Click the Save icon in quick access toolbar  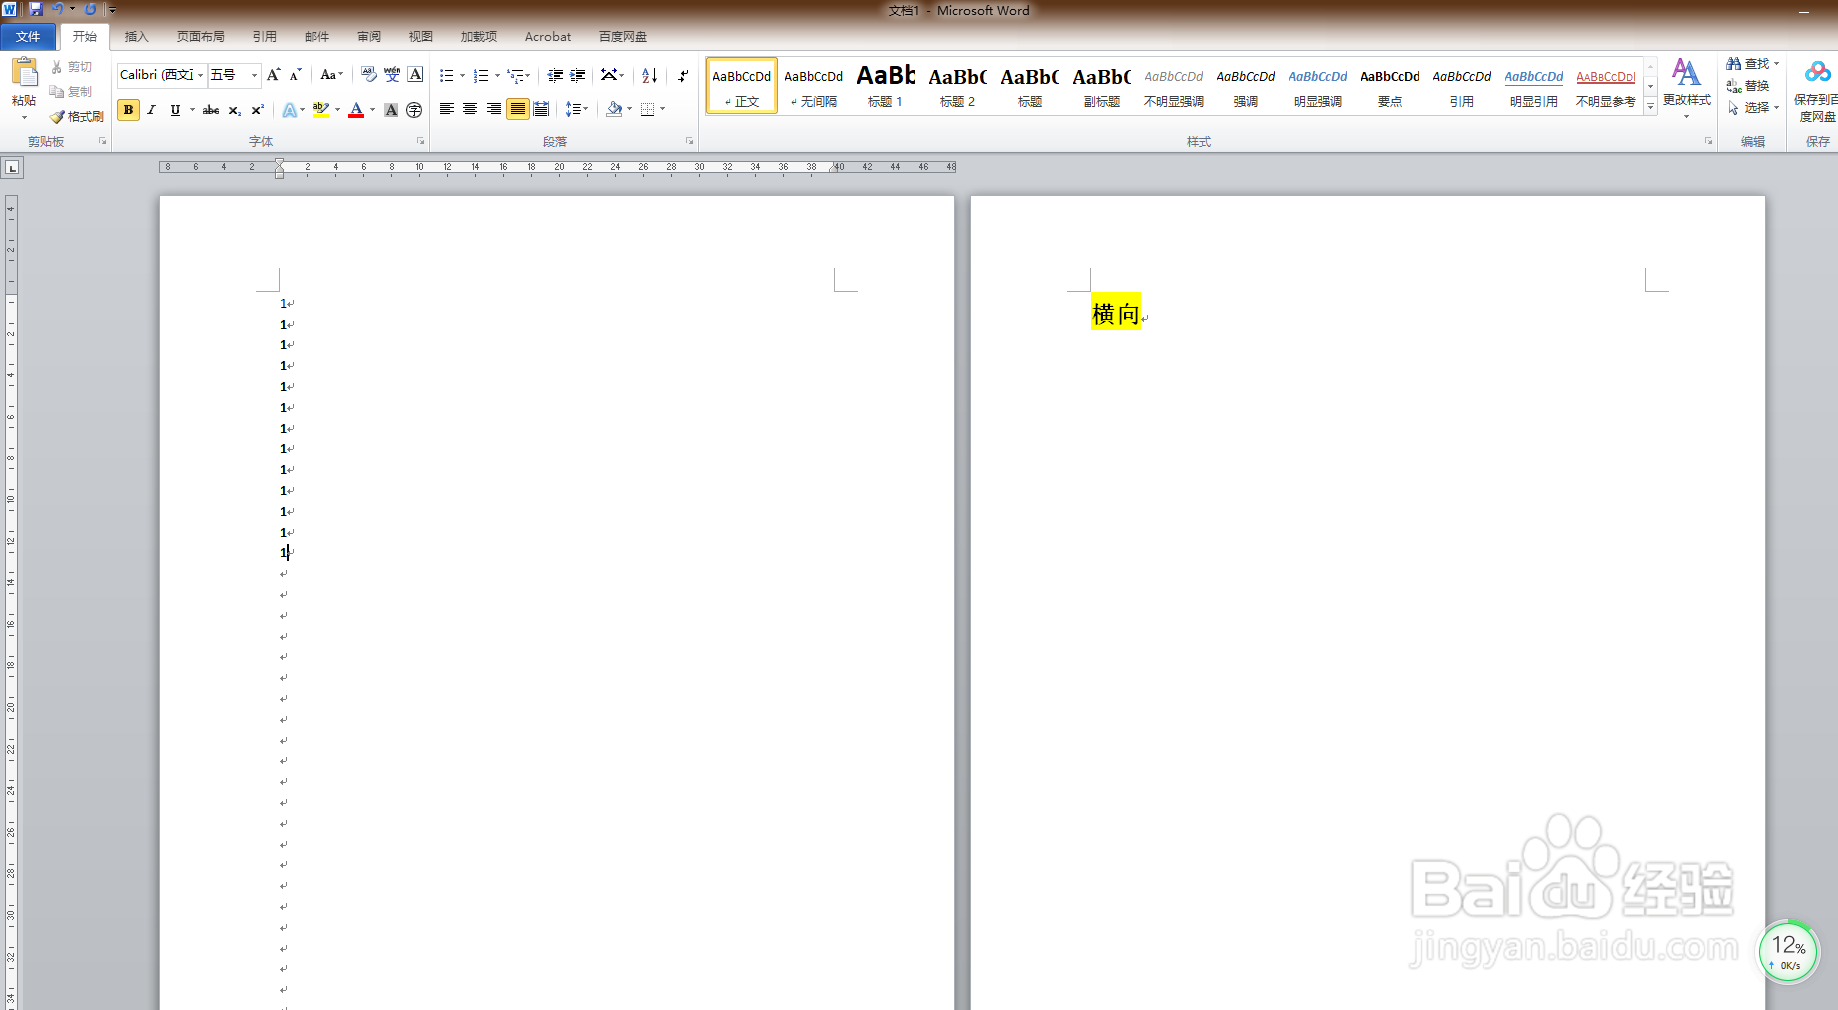pos(36,9)
